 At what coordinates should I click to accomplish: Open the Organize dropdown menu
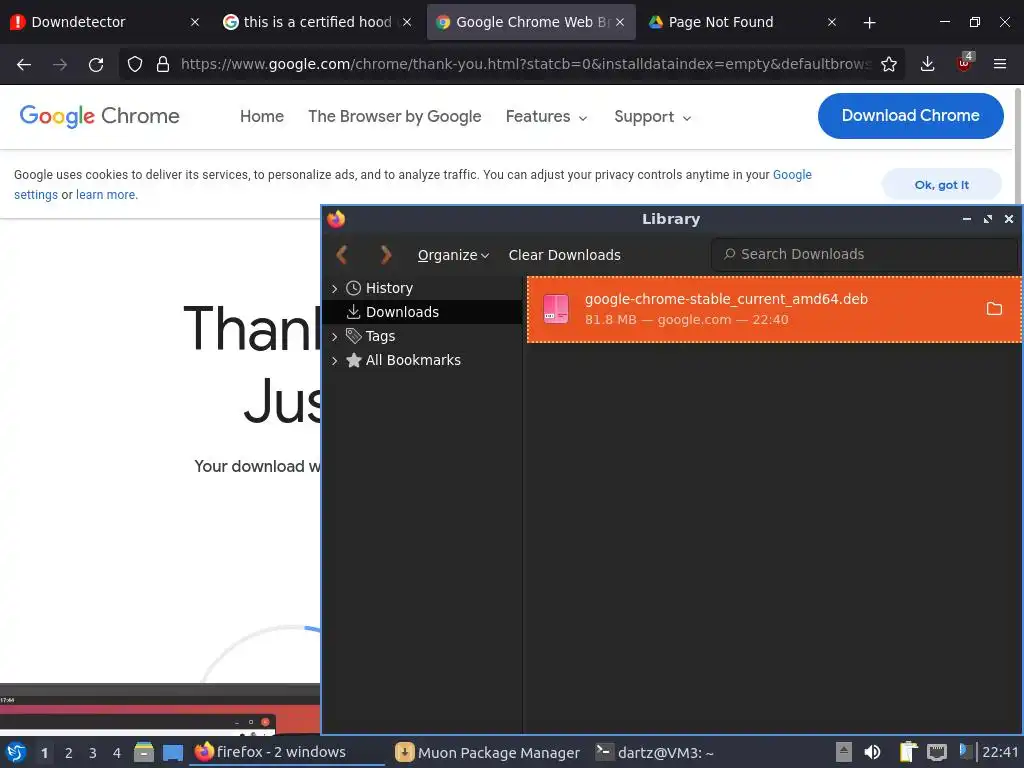point(453,255)
